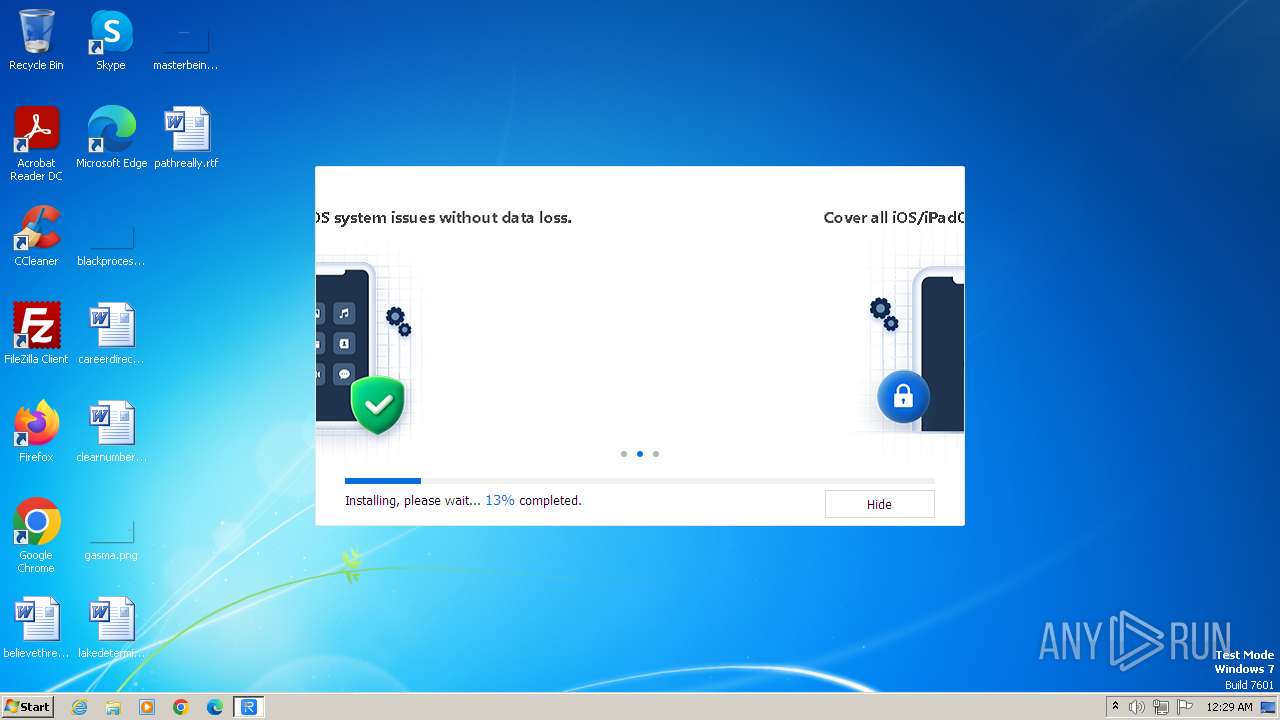1280x720 pixels.
Task: Select the third carousel dot indicator
Action: pos(656,454)
